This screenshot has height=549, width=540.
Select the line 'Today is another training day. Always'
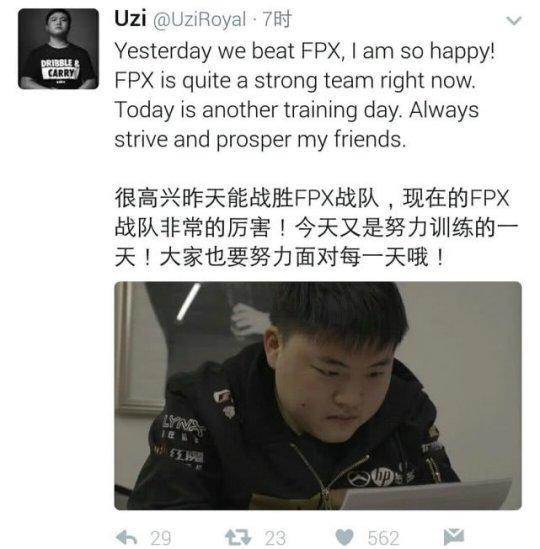click(x=297, y=110)
